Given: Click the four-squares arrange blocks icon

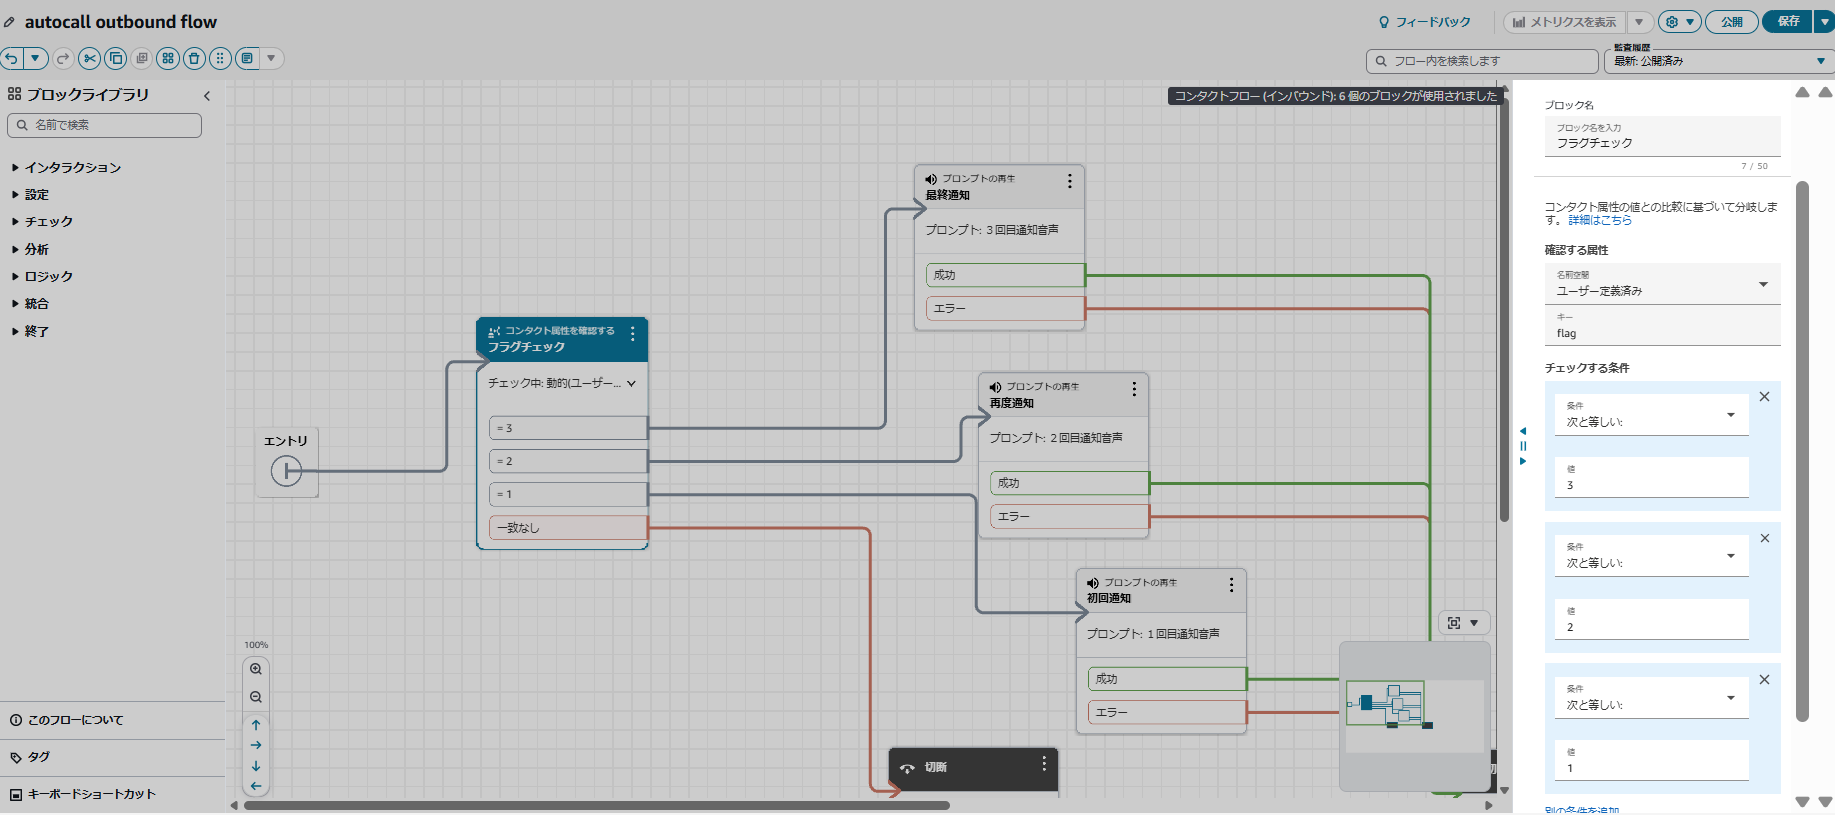Looking at the screenshot, I should [x=168, y=59].
